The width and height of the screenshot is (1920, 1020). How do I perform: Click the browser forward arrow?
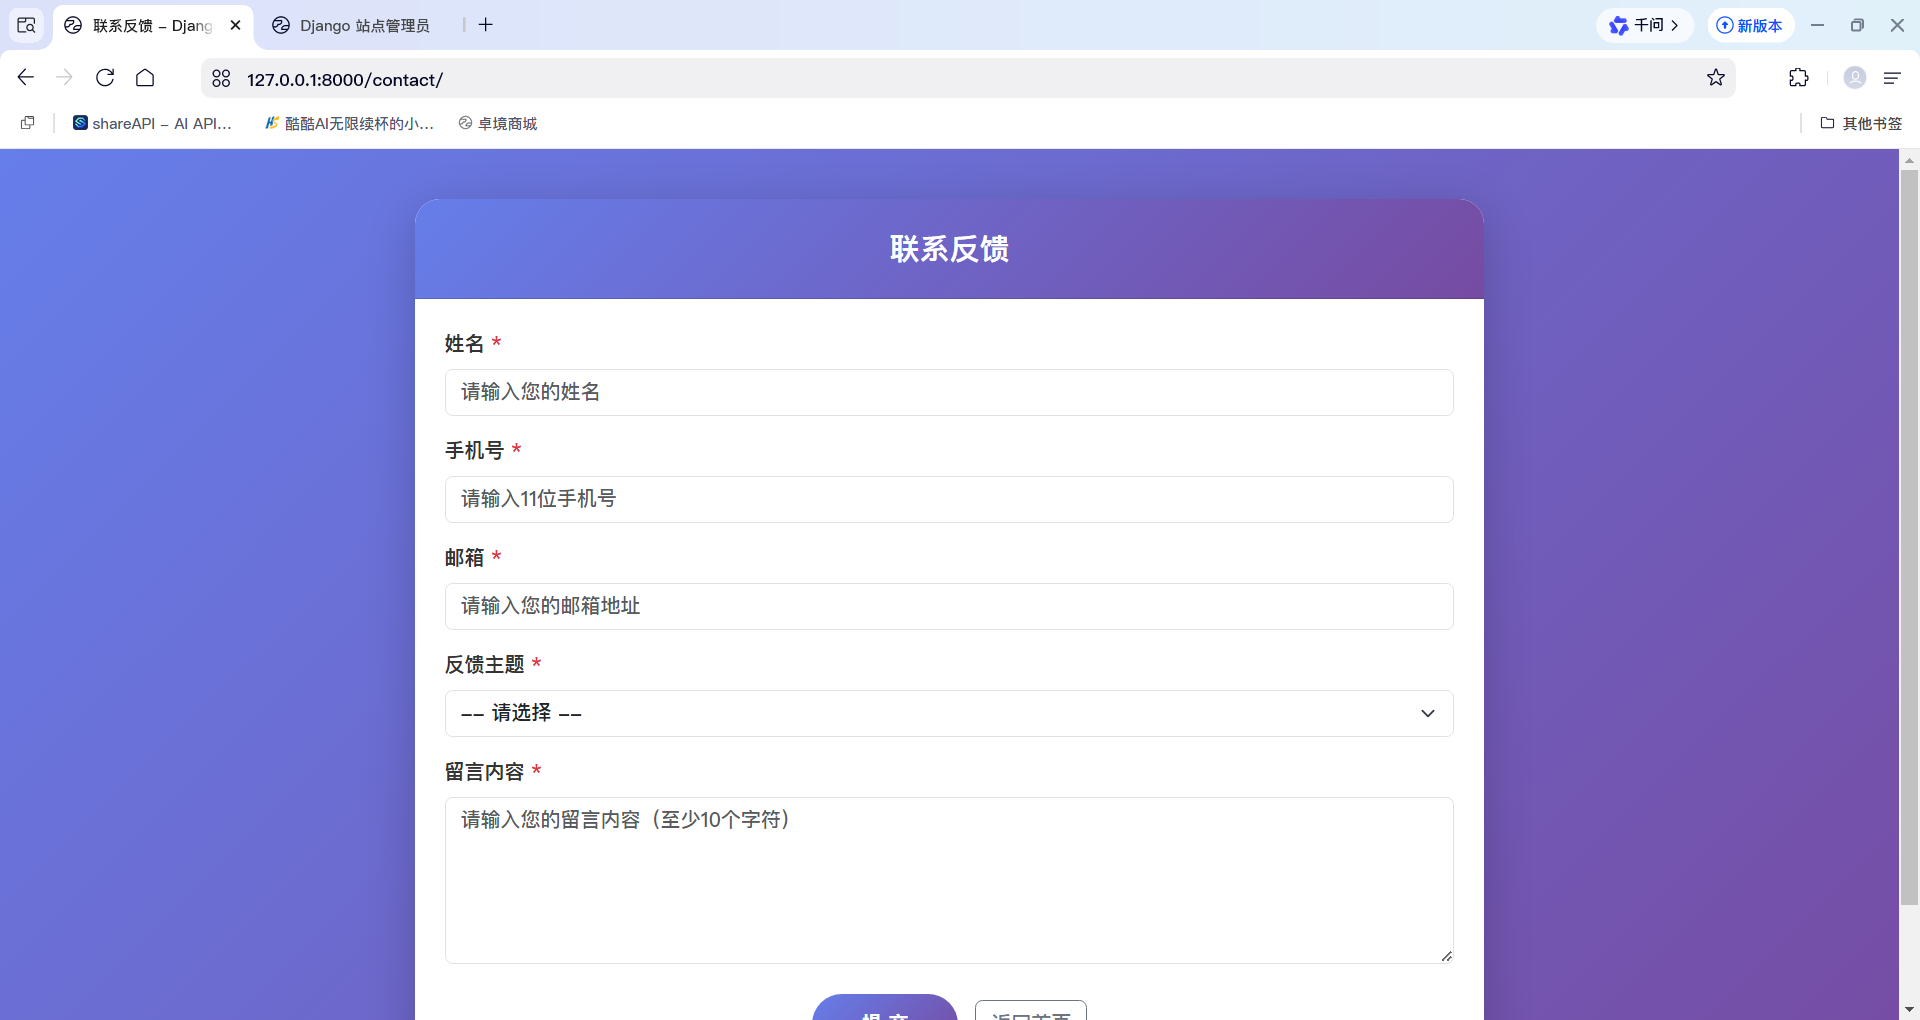point(65,78)
